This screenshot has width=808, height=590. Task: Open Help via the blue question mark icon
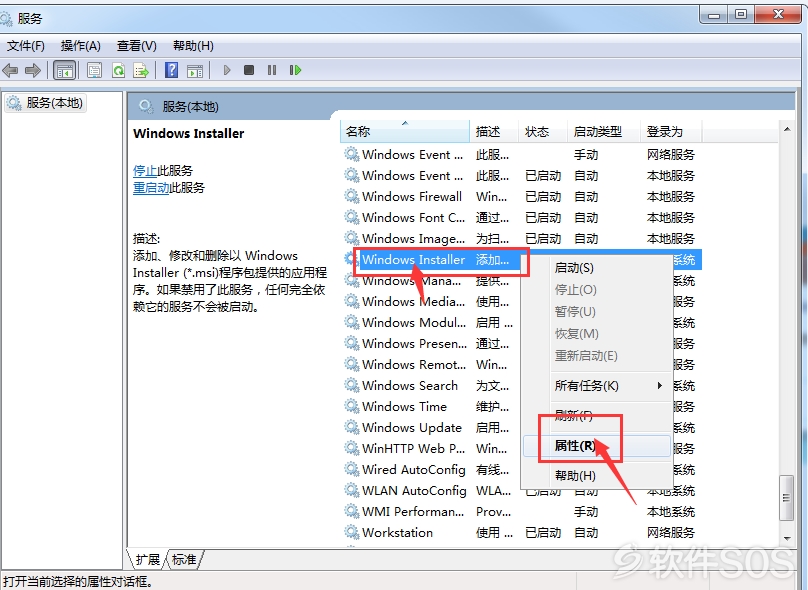click(x=172, y=70)
